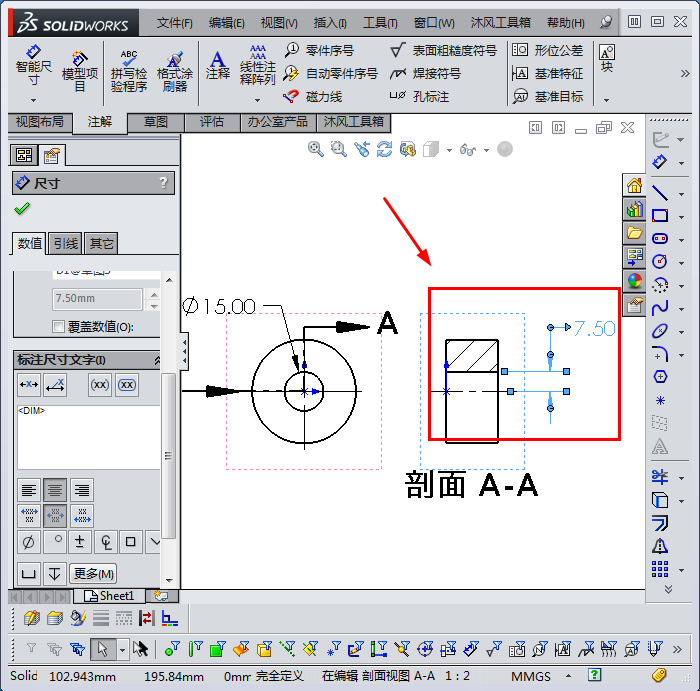Switch to the 引线 leaders tab

pos(66,243)
